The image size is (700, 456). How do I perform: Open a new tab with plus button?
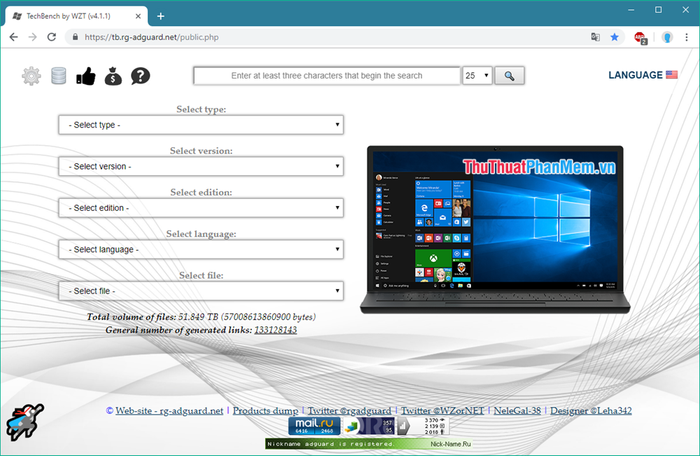pyautogui.click(x=161, y=17)
